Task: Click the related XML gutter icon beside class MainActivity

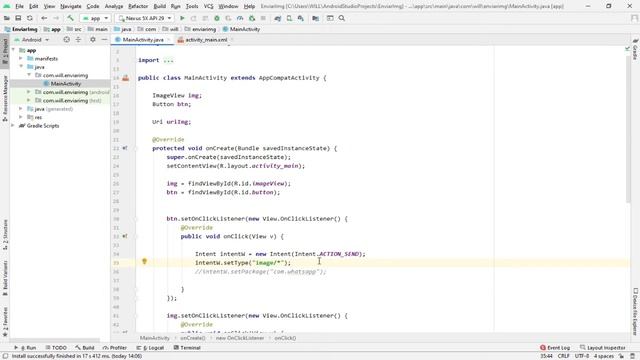Action: pyautogui.click(x=125, y=78)
